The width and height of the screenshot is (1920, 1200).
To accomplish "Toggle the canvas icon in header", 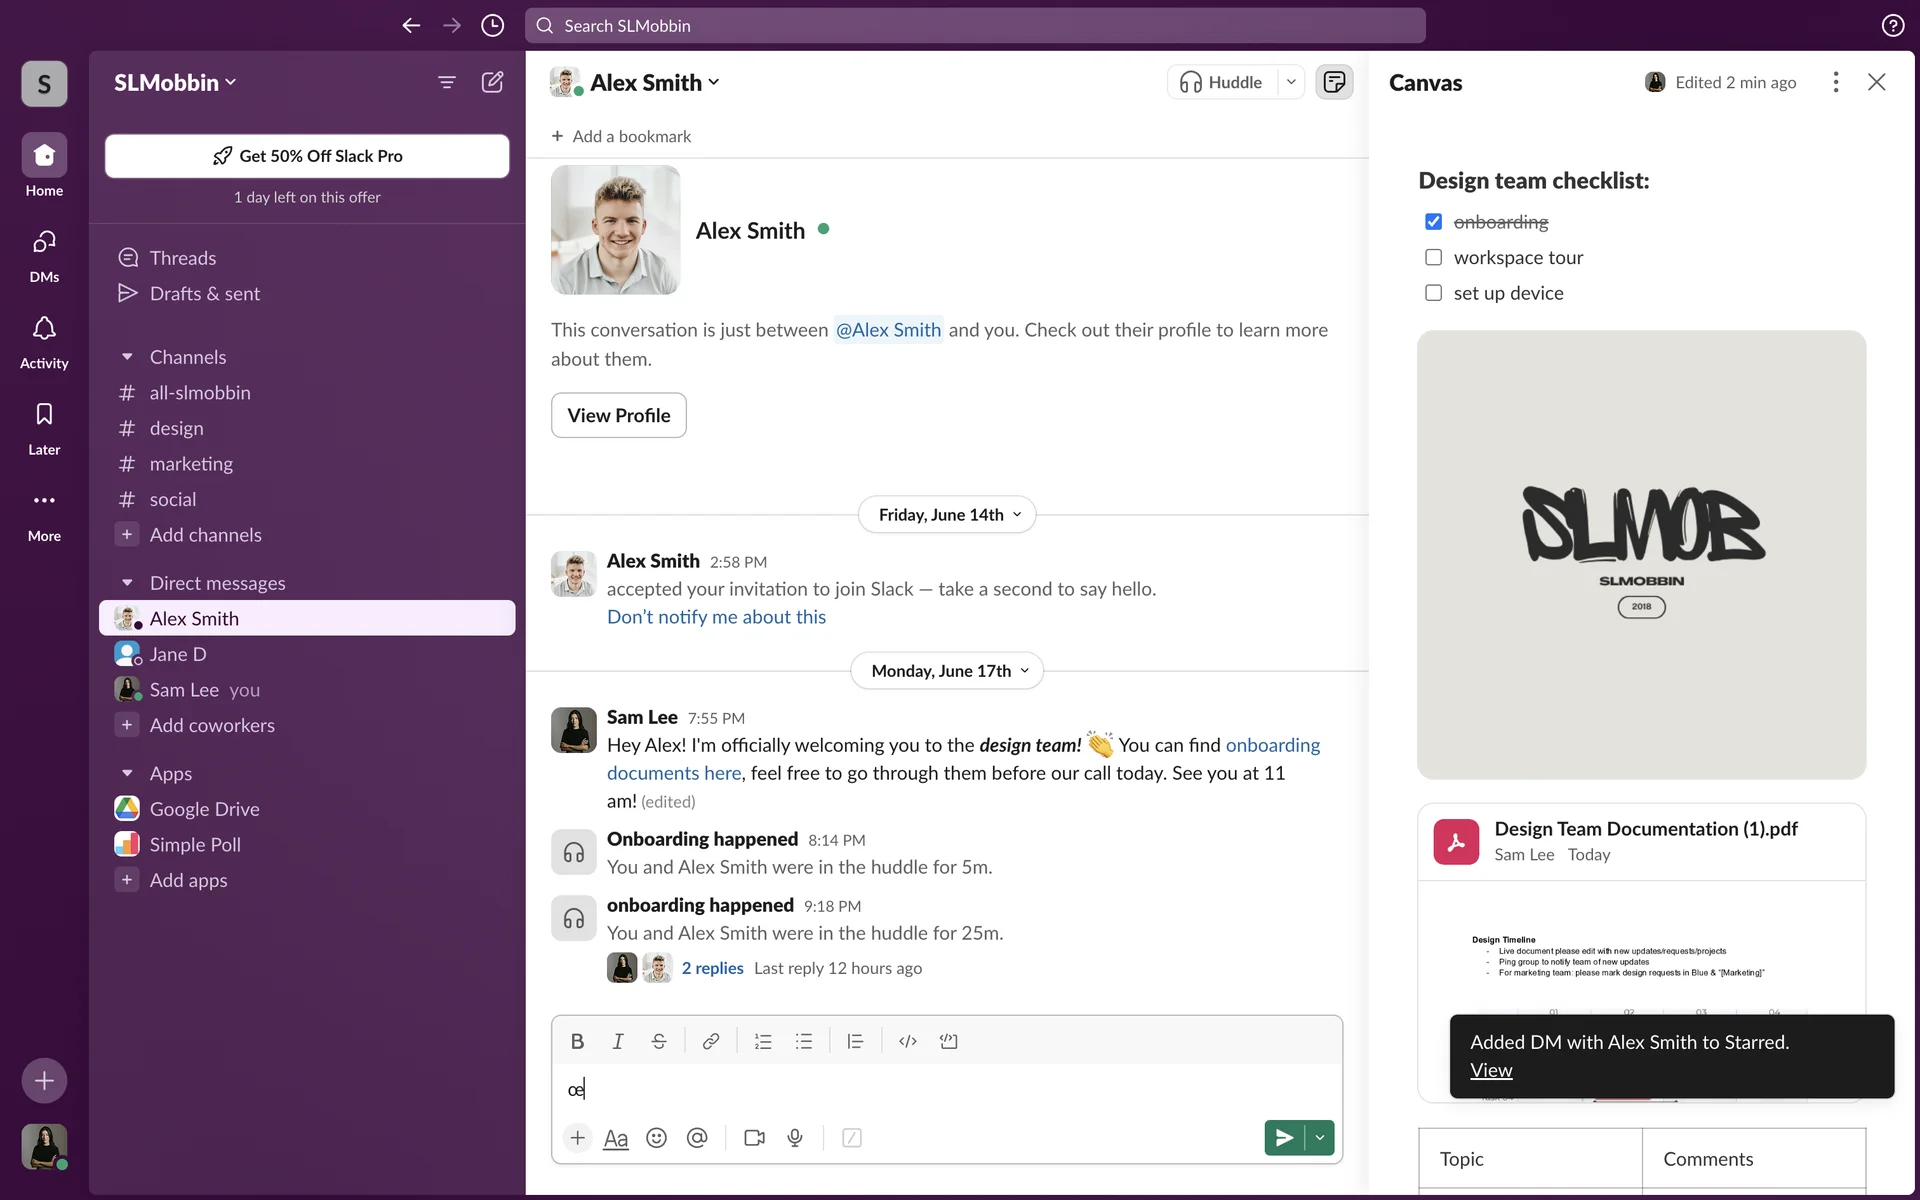I will [1334, 82].
